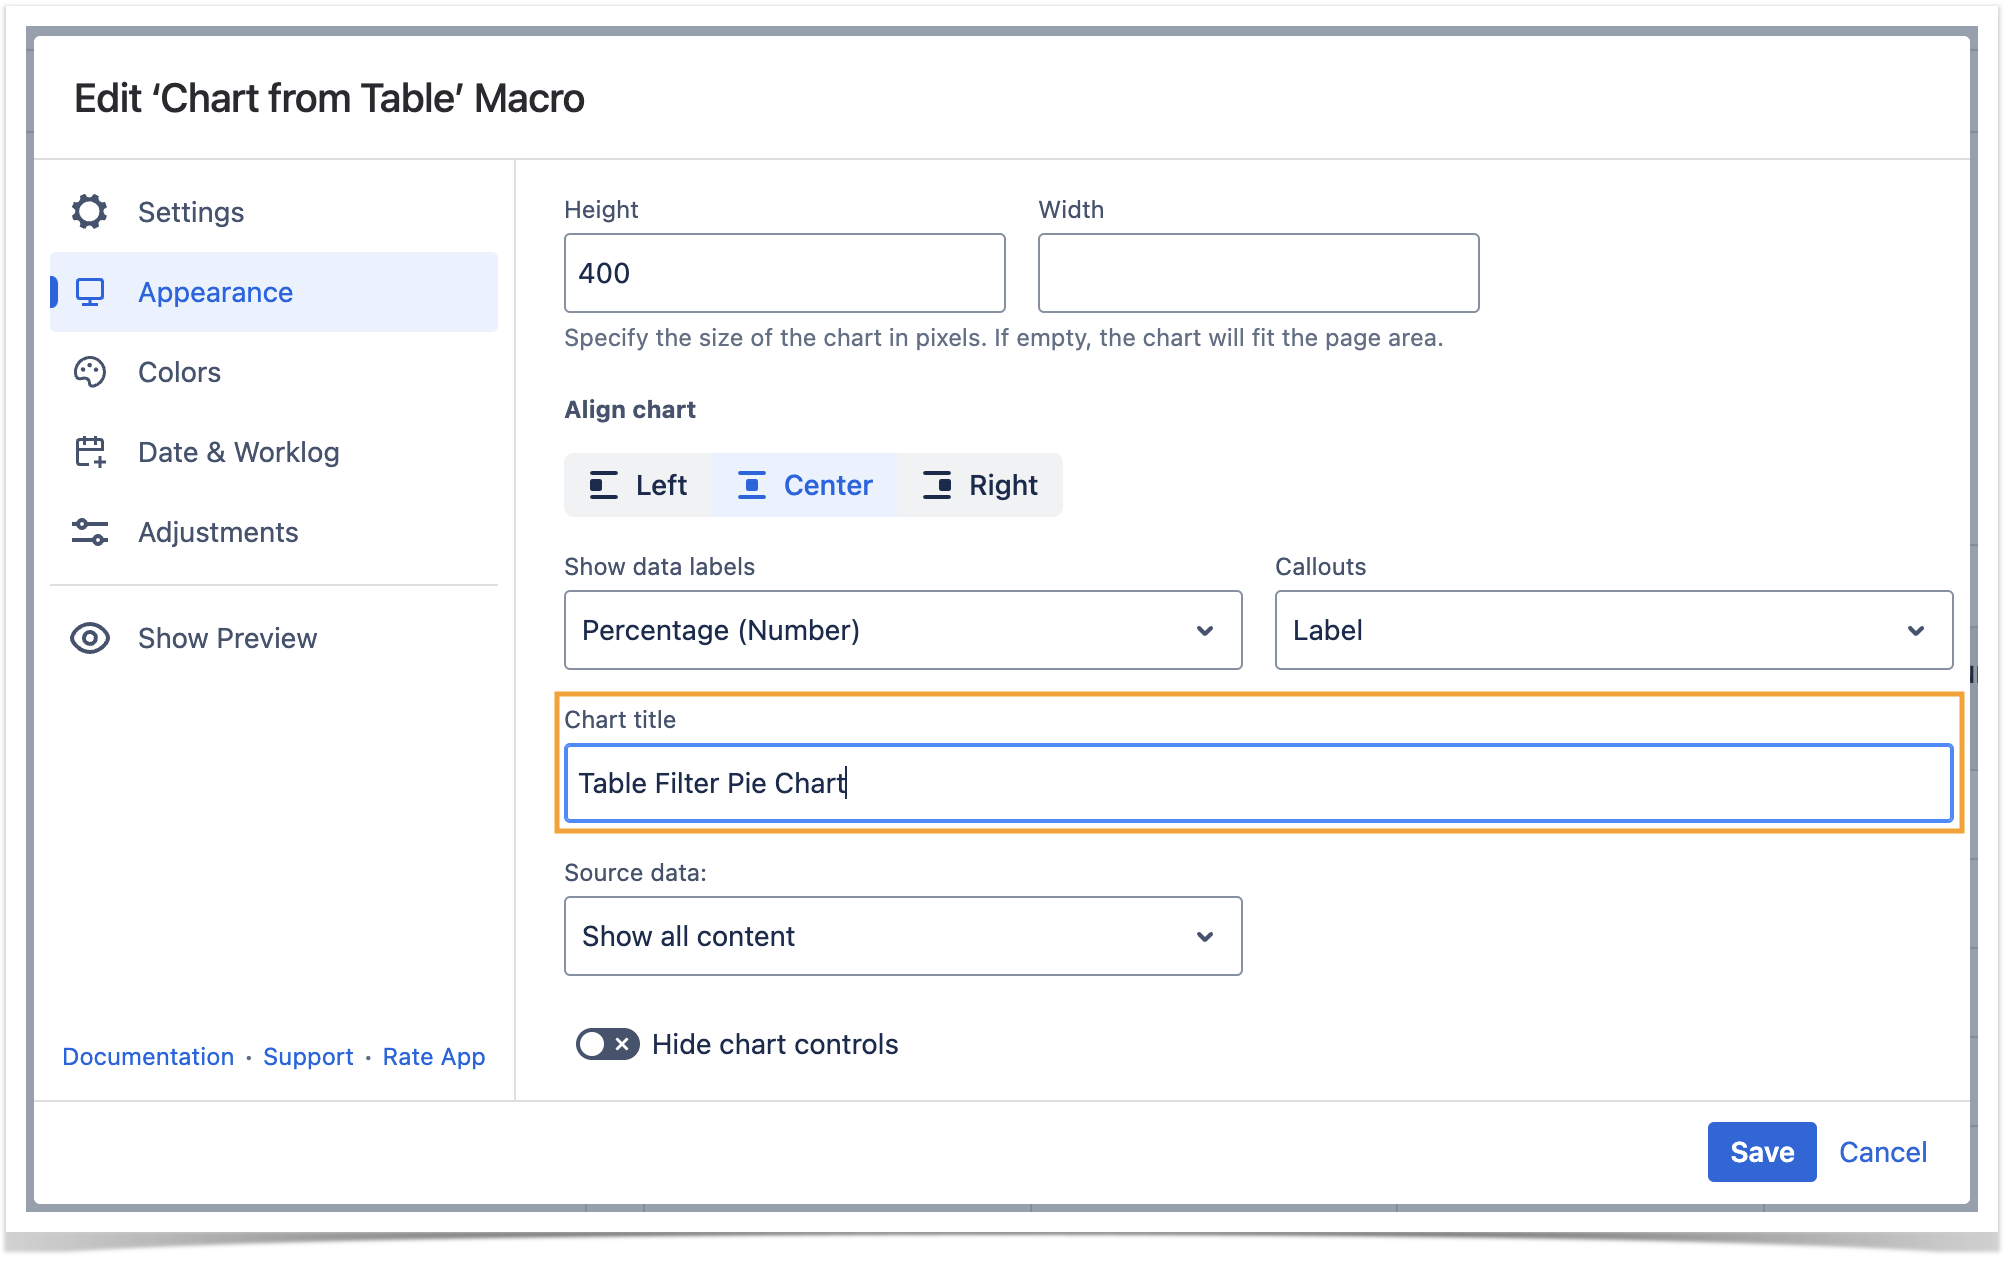Switch to the Colors section
Image resolution: width=2012 pixels, height=1261 pixels.
[180, 372]
